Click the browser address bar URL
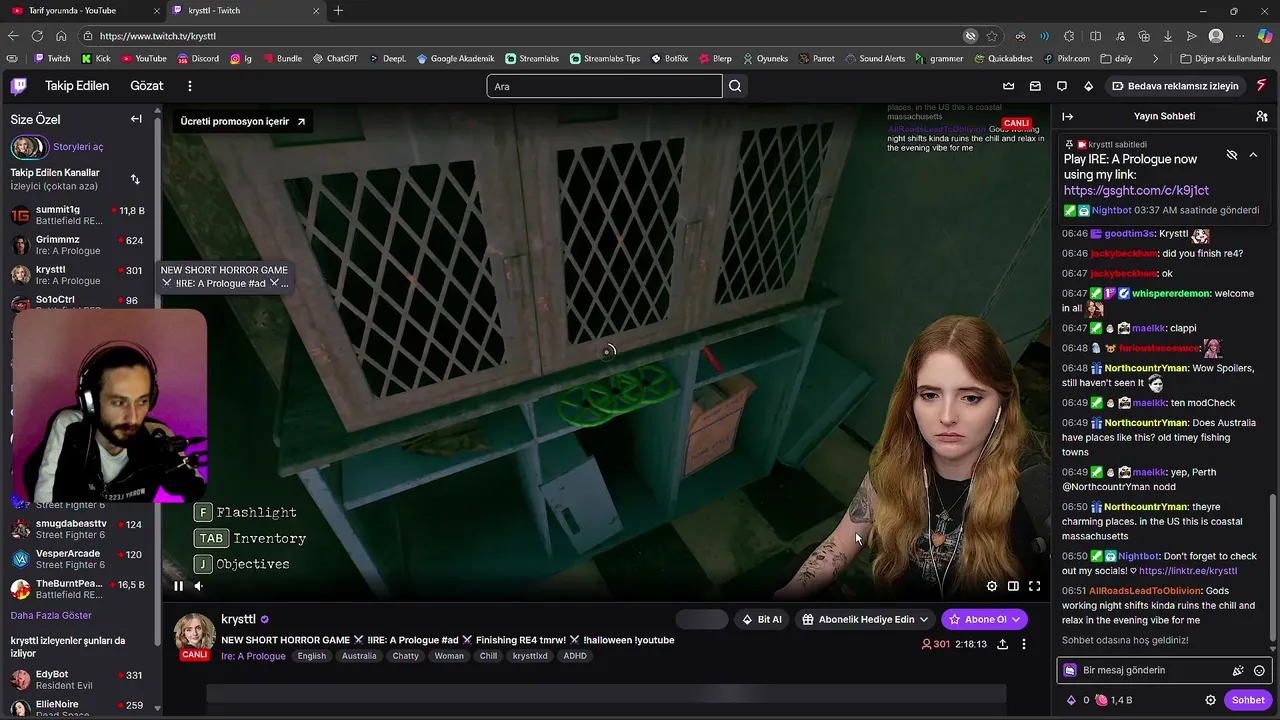This screenshot has width=1280, height=720. (158, 36)
